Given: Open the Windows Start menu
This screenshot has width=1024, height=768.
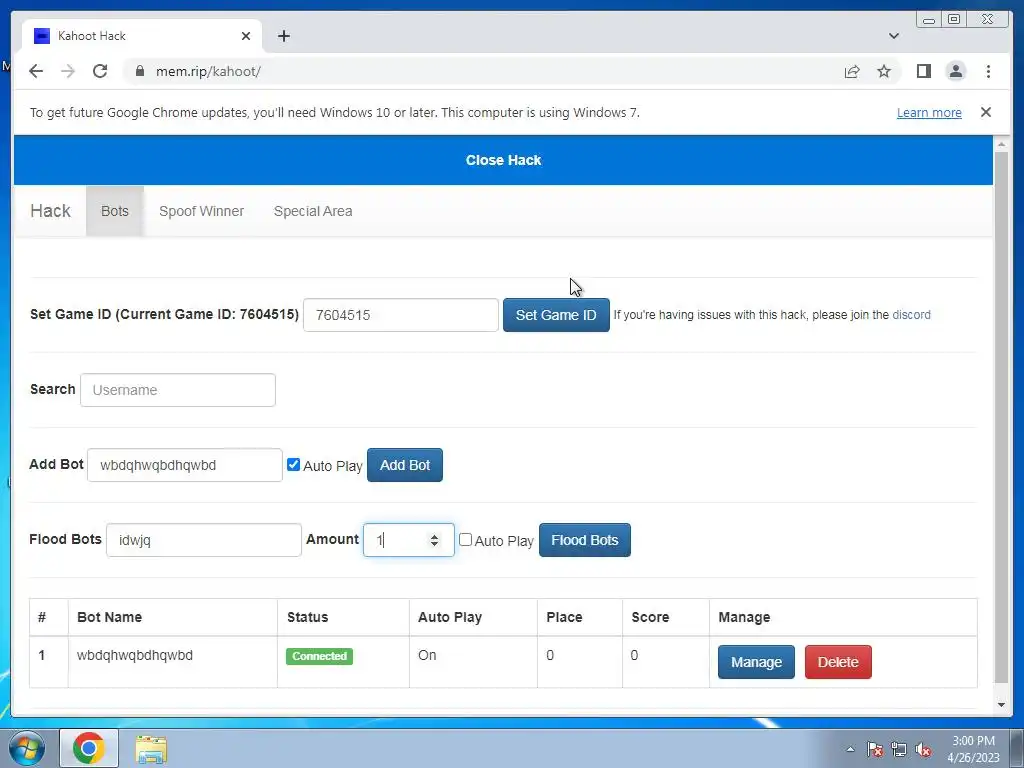Looking at the screenshot, I should point(27,748).
